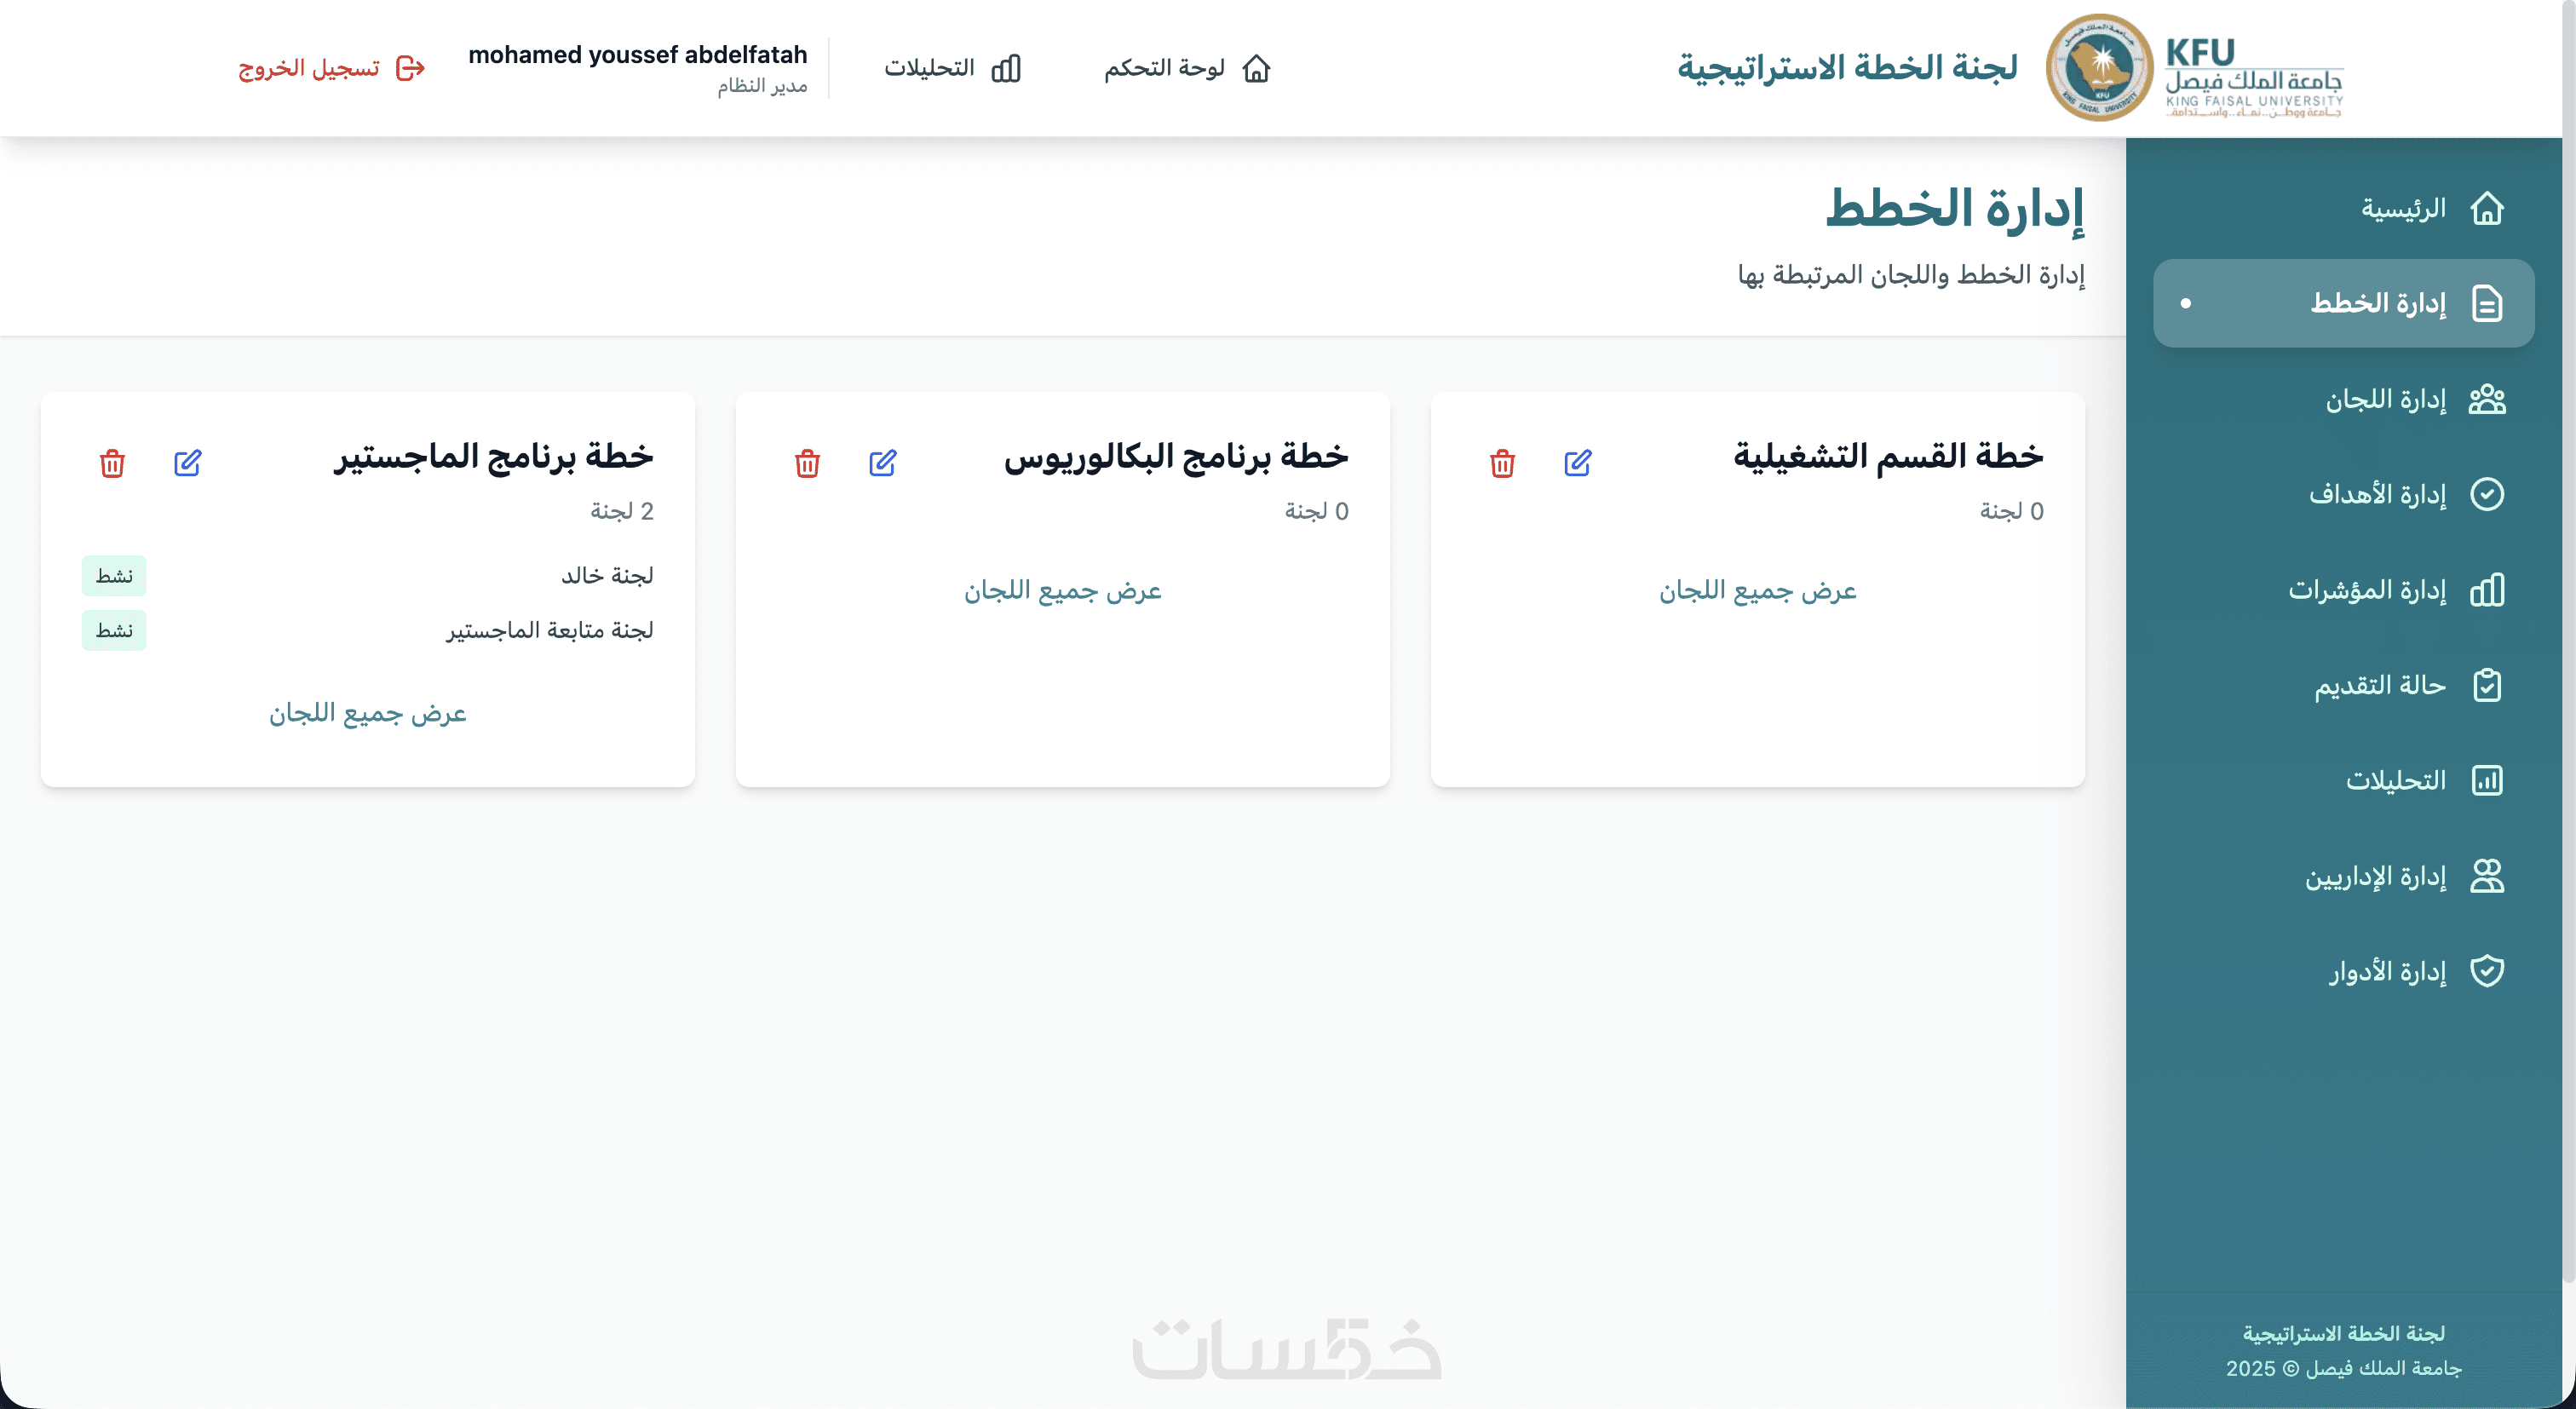Click trash icon on خطة برنامج الماجستير card
This screenshot has height=1409, width=2576.
click(x=112, y=463)
